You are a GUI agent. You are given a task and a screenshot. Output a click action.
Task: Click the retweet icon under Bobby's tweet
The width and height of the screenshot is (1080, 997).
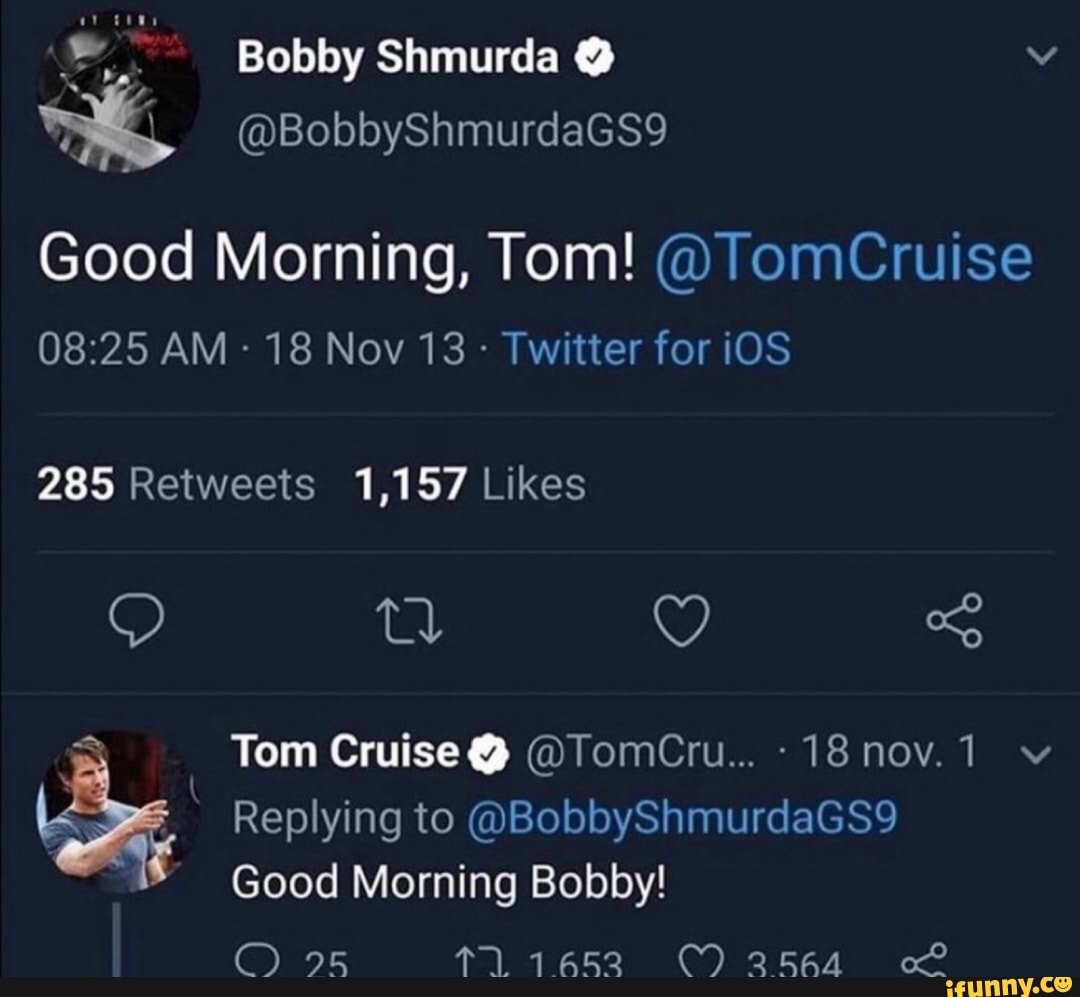407,622
